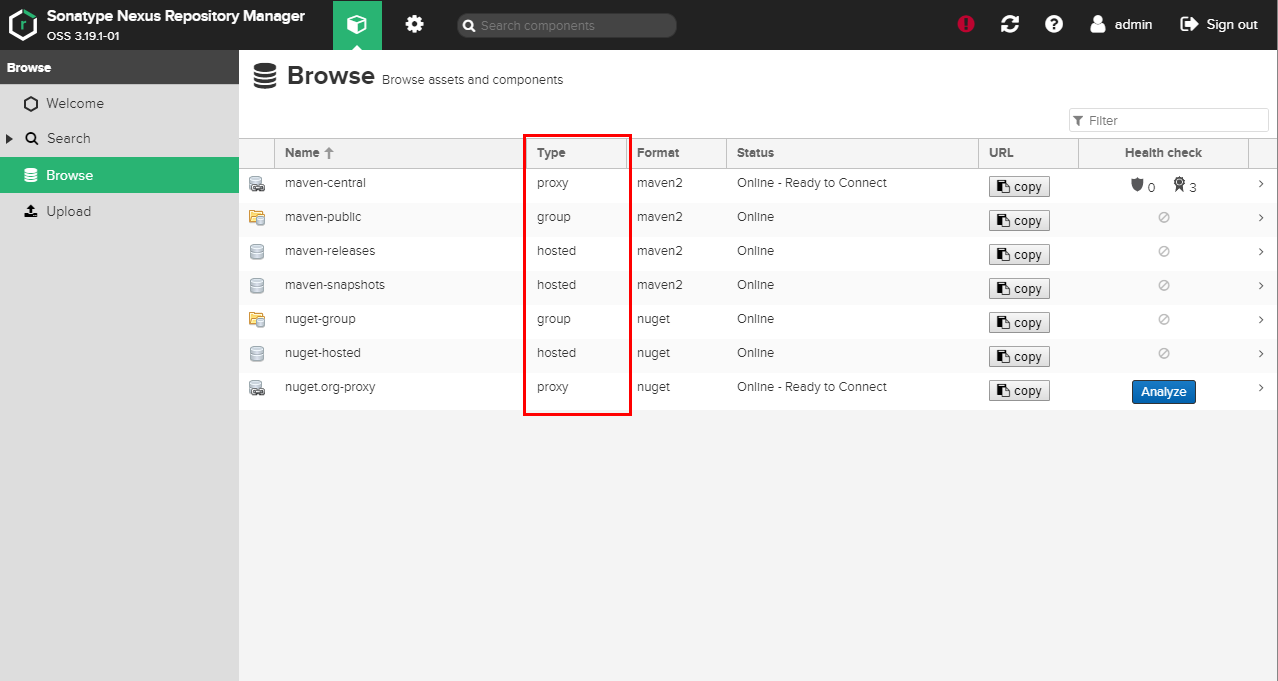The height and width of the screenshot is (681, 1278).
Task: Click the Nexus hexagon logo
Action: [23, 24]
